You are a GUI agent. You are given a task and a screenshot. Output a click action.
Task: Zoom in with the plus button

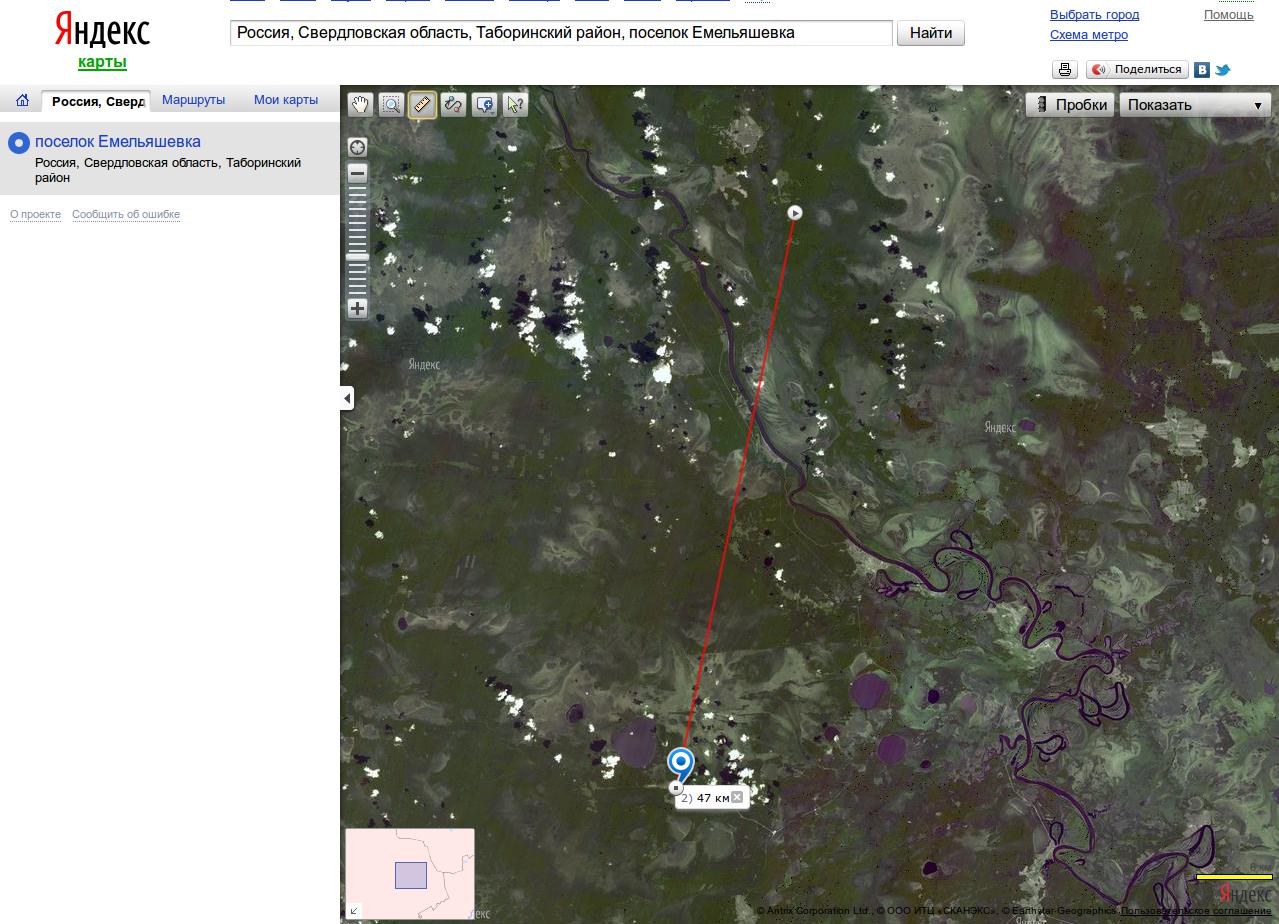357,308
